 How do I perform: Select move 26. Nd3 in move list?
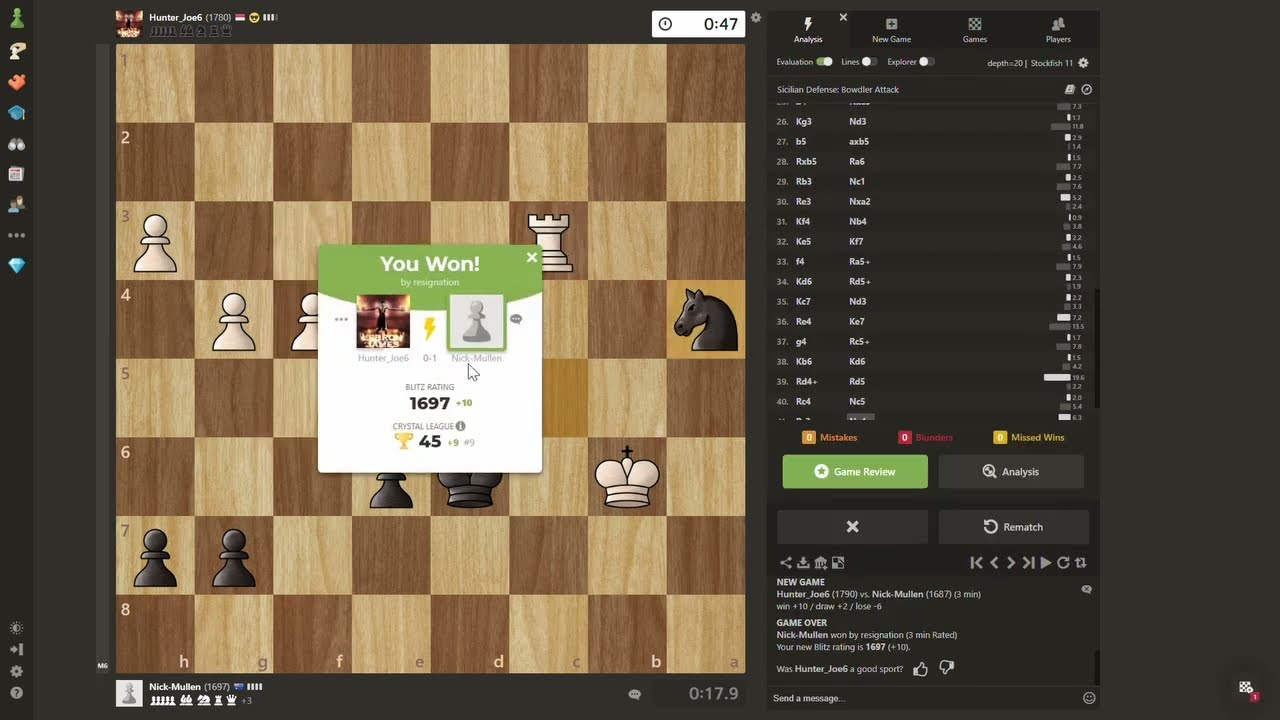tap(857, 121)
